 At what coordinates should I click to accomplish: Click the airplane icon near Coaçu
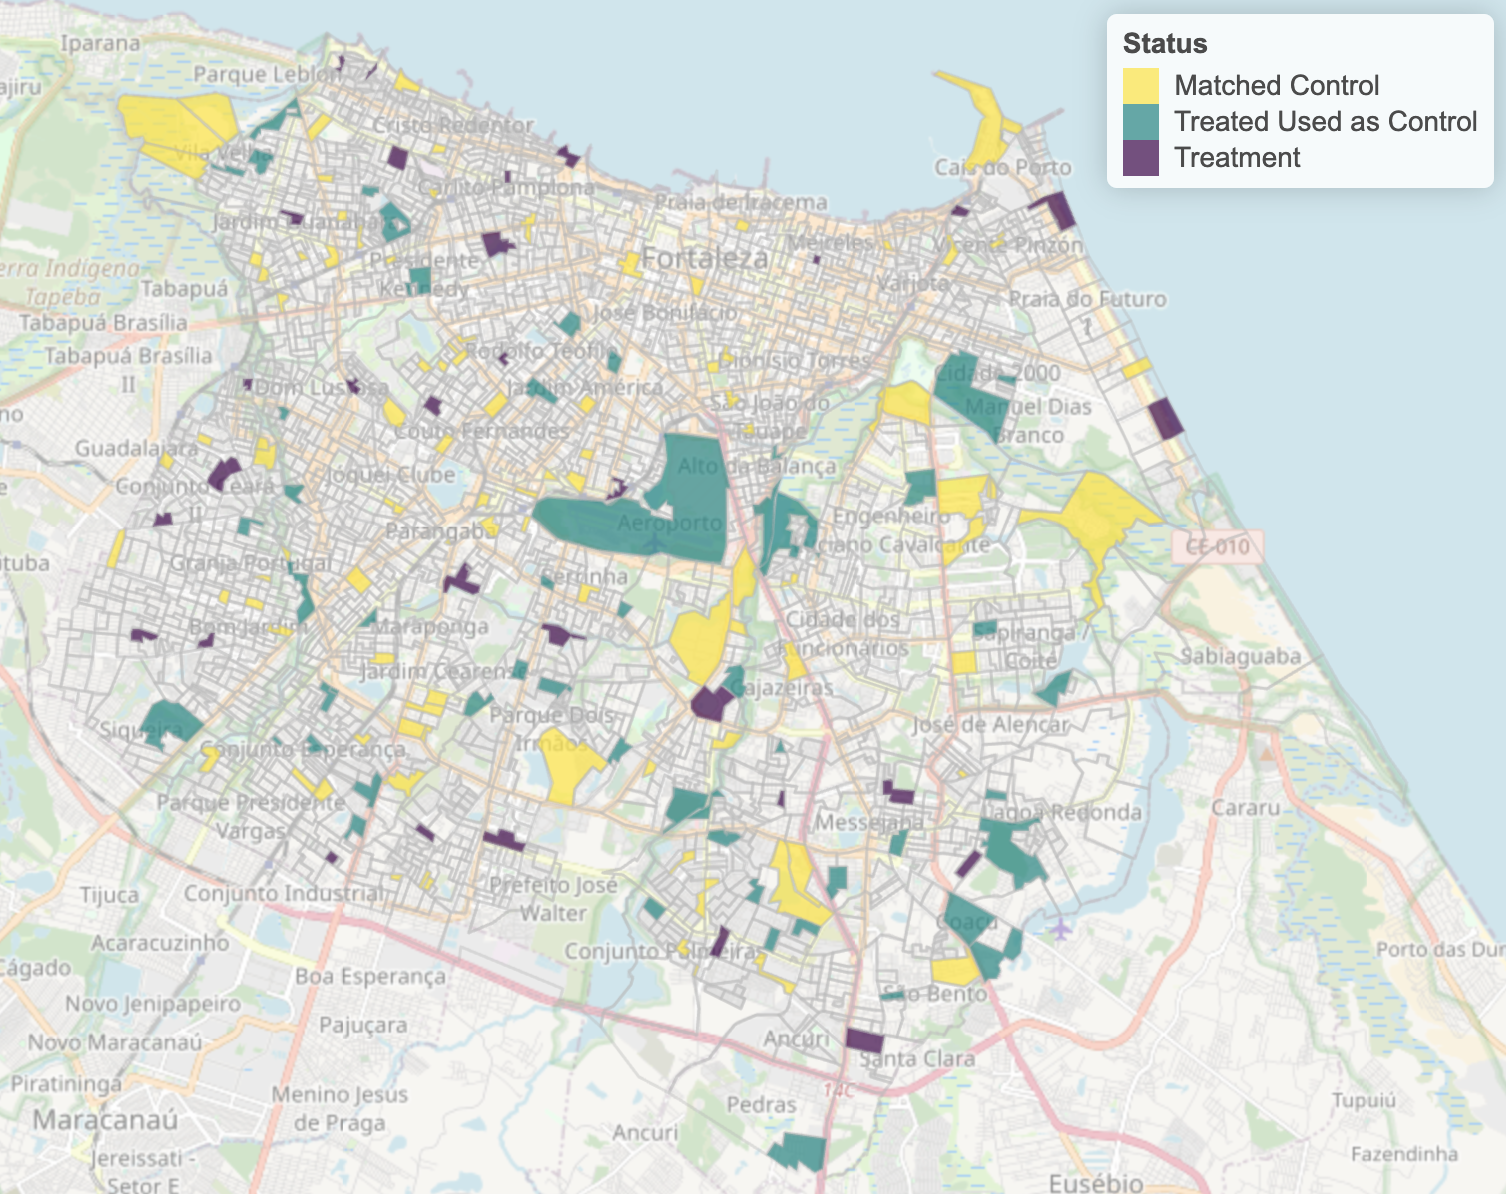pos(1060,931)
